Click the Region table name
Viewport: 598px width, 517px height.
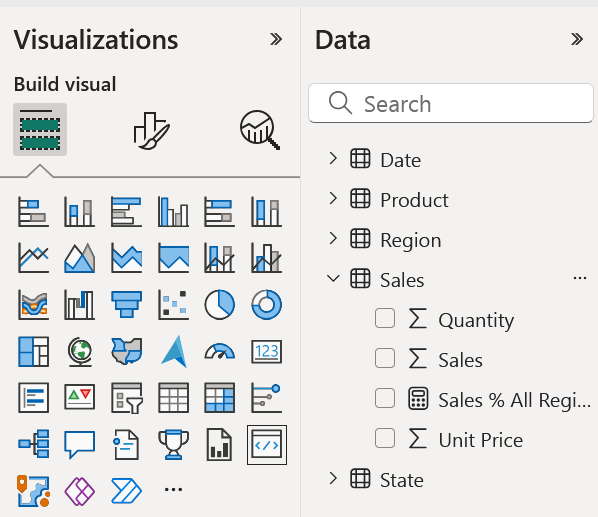click(411, 241)
